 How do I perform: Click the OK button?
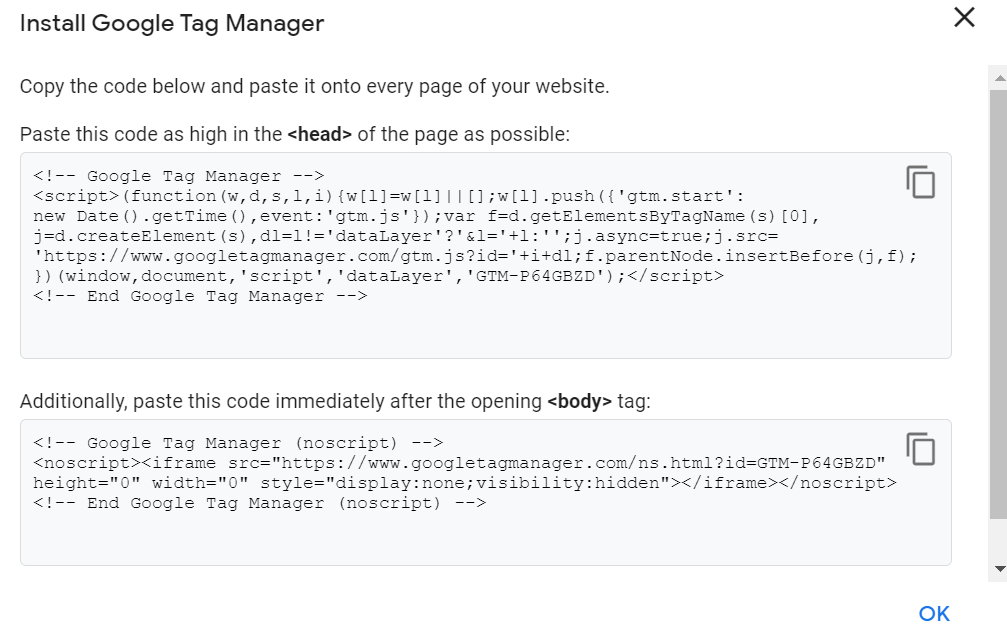(934, 614)
